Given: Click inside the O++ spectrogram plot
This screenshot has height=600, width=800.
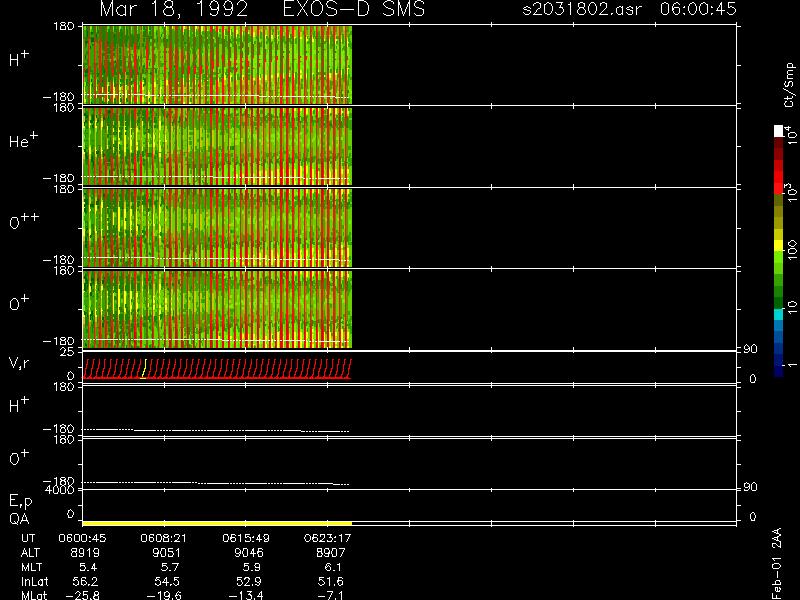Looking at the screenshot, I should 217,228.
